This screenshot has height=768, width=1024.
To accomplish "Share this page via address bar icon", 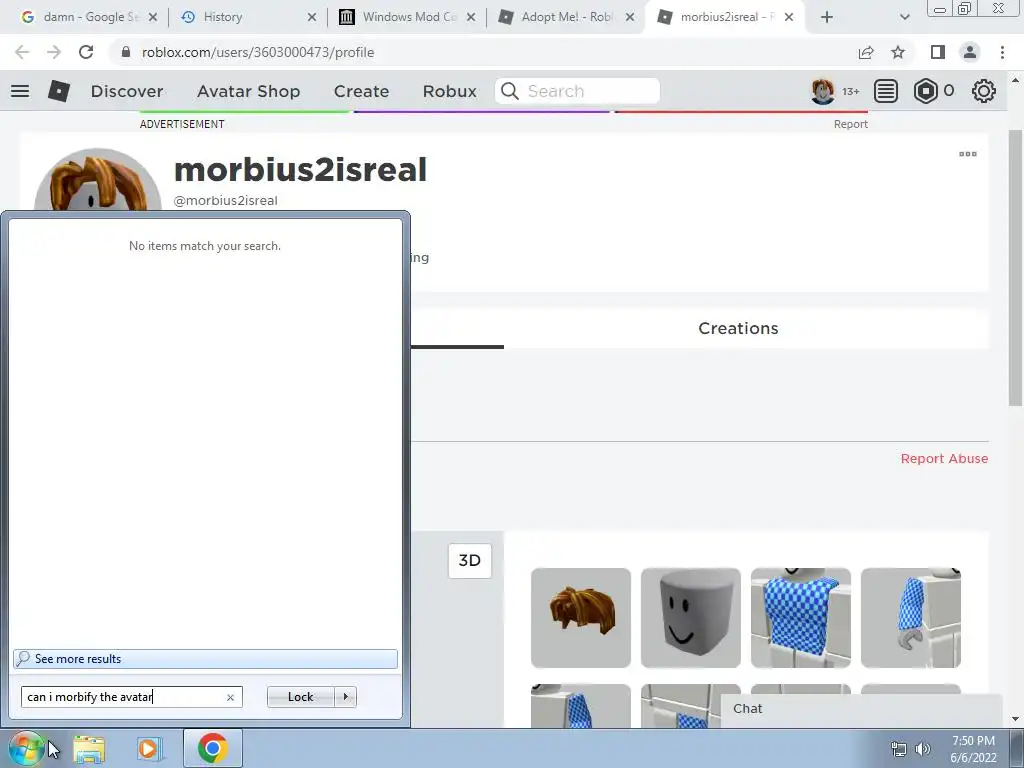I will click(x=866, y=52).
